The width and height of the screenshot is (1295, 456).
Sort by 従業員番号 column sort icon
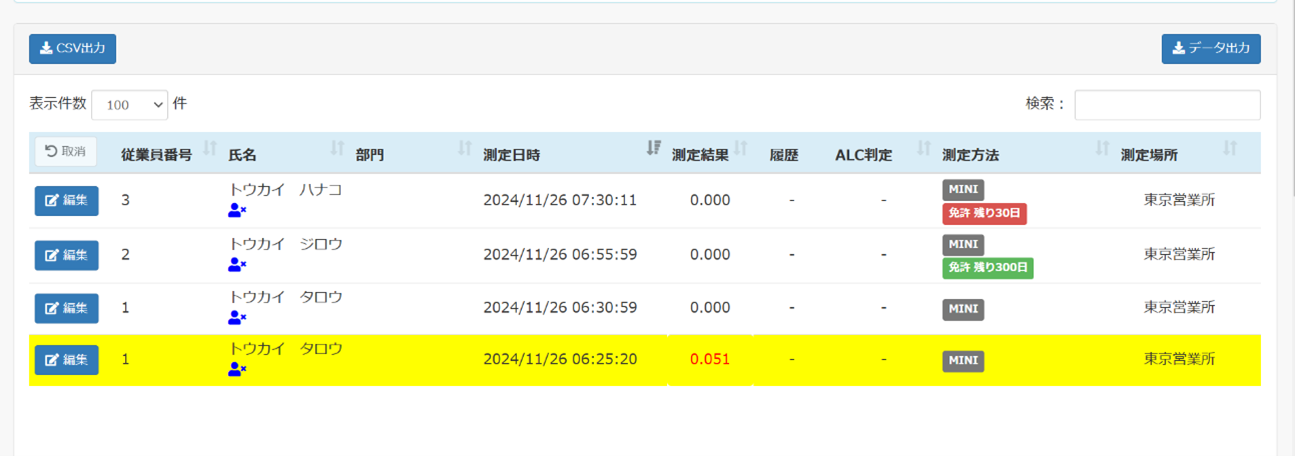[210, 149]
